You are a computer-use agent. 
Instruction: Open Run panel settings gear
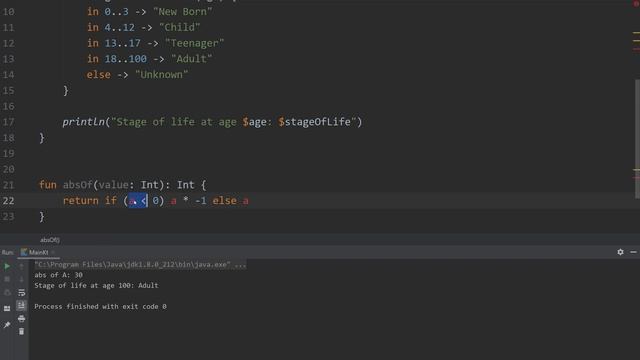point(620,252)
